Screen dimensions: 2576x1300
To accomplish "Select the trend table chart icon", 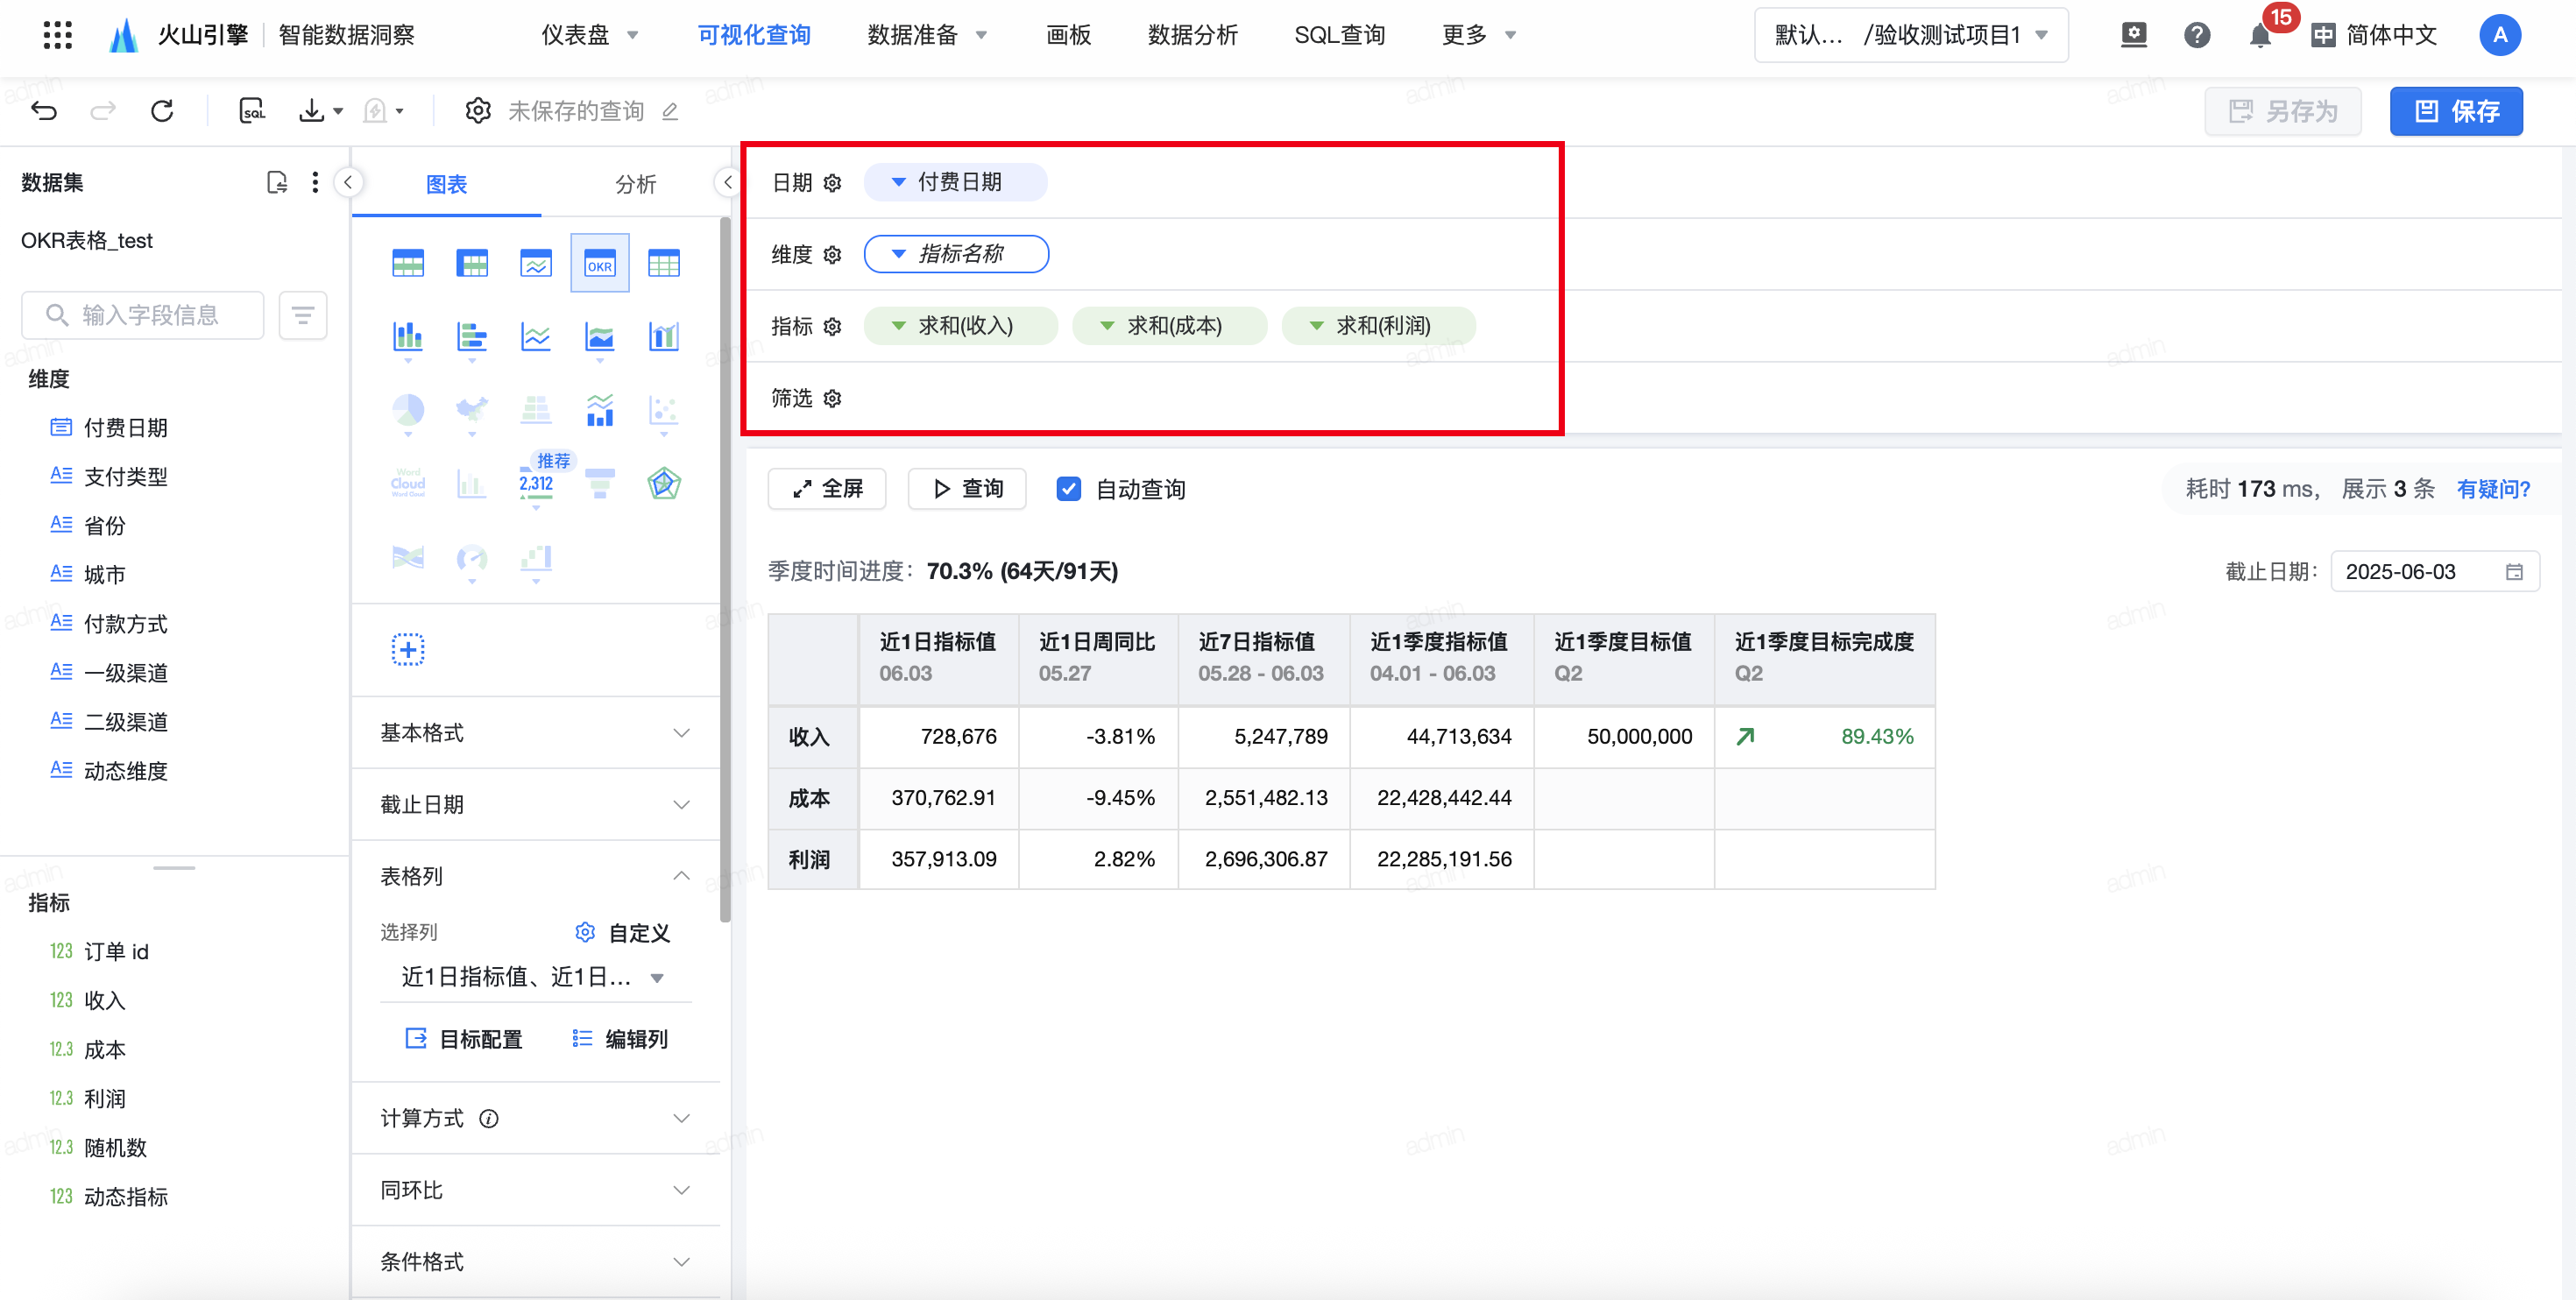I will [536, 263].
